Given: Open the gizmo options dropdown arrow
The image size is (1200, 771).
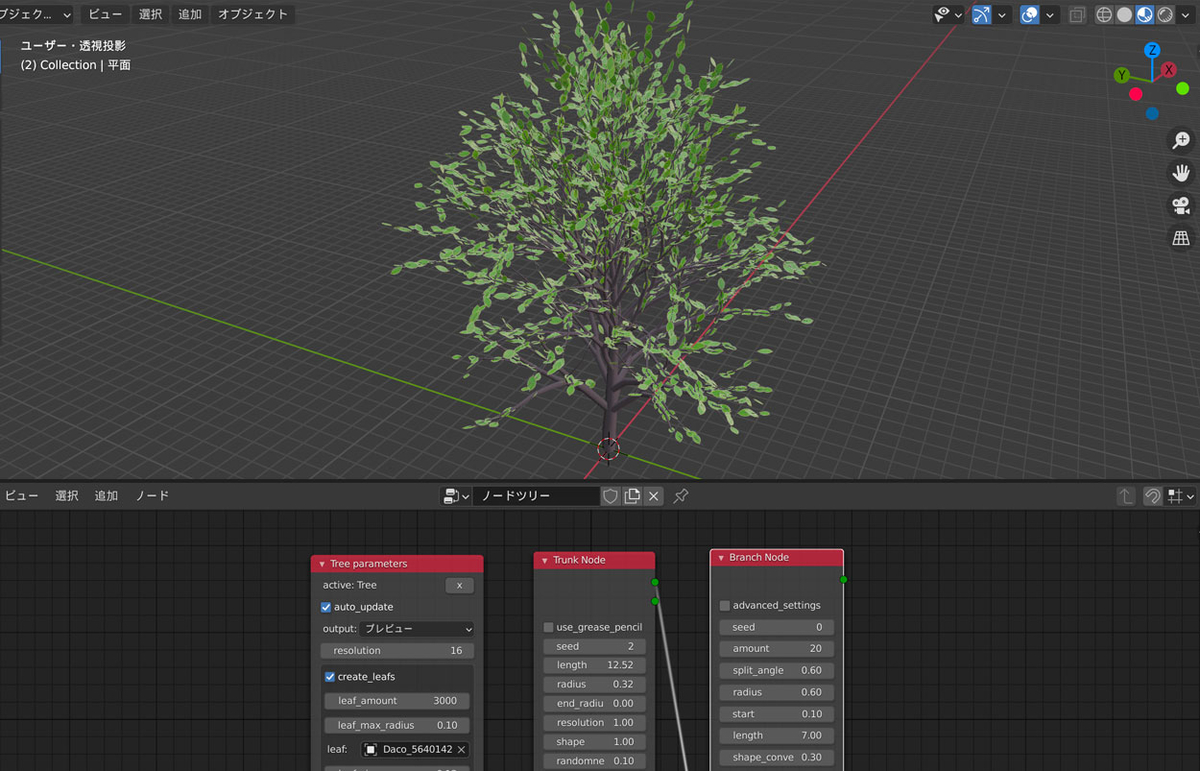Looking at the screenshot, I should [1002, 15].
